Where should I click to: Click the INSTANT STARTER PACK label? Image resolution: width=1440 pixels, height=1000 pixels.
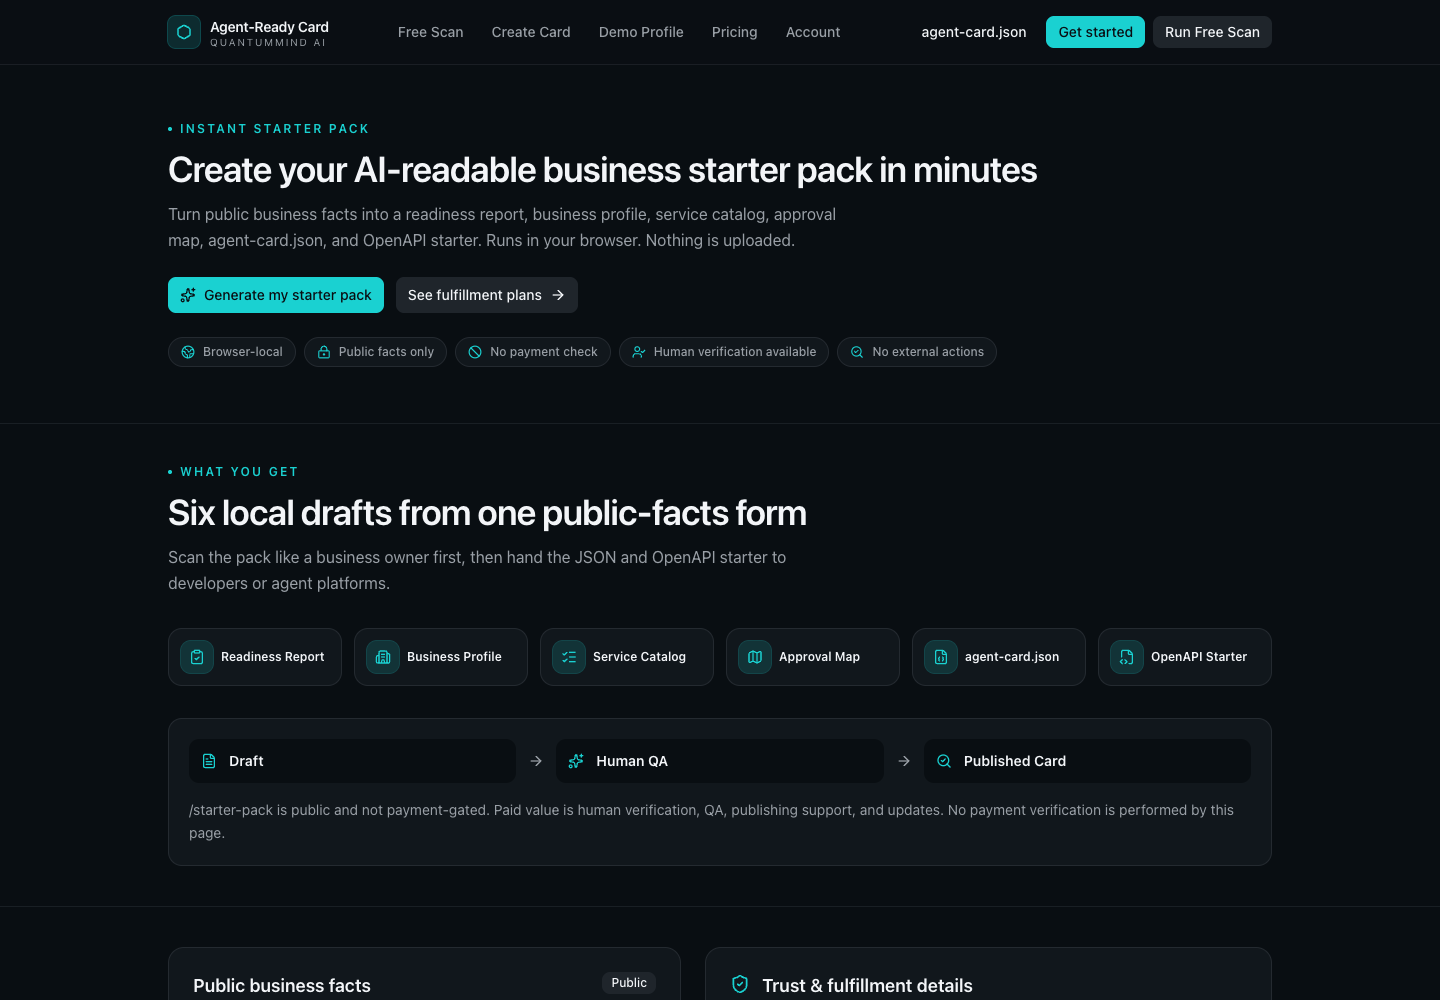pyautogui.click(x=275, y=129)
